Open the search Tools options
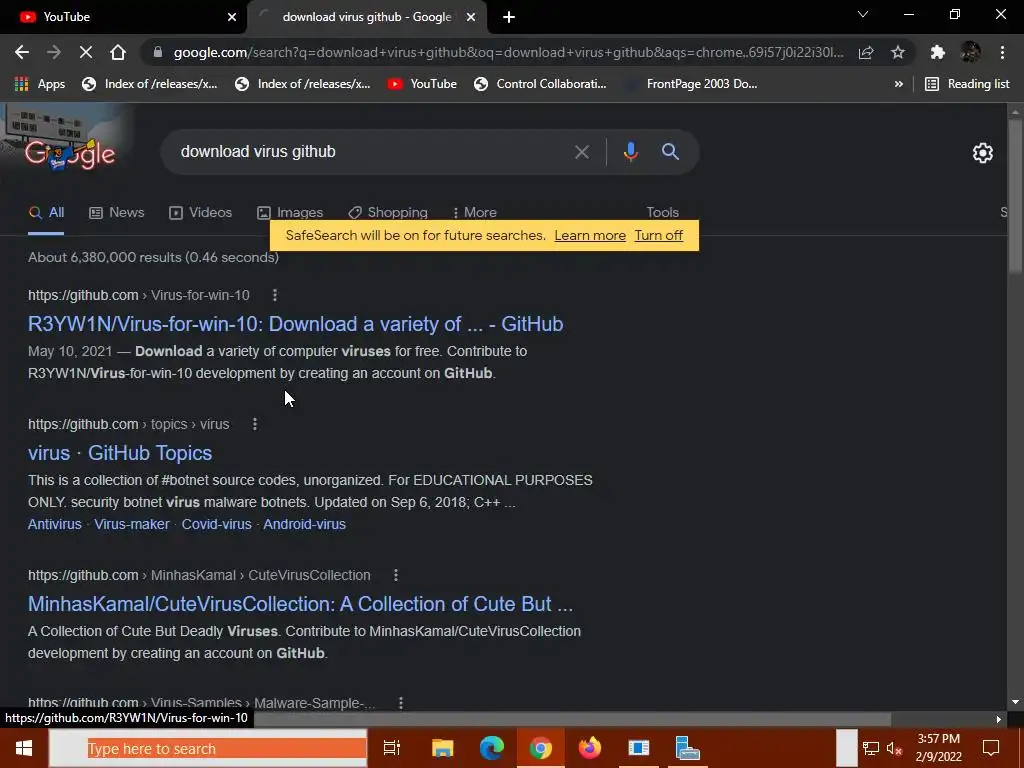The height and width of the screenshot is (768, 1024). point(662,212)
